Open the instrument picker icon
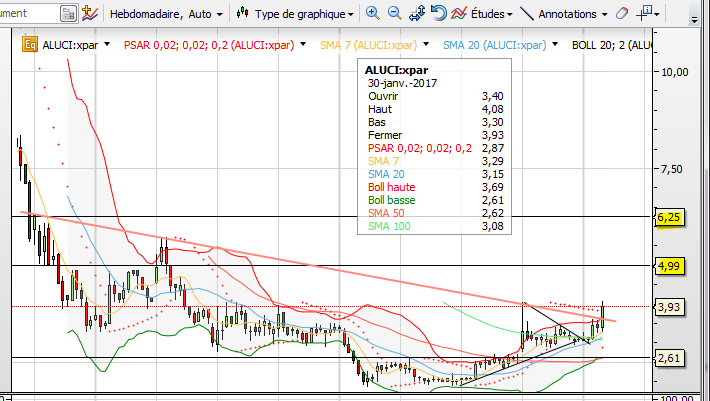Screen dimensions: 710x401 68,14
